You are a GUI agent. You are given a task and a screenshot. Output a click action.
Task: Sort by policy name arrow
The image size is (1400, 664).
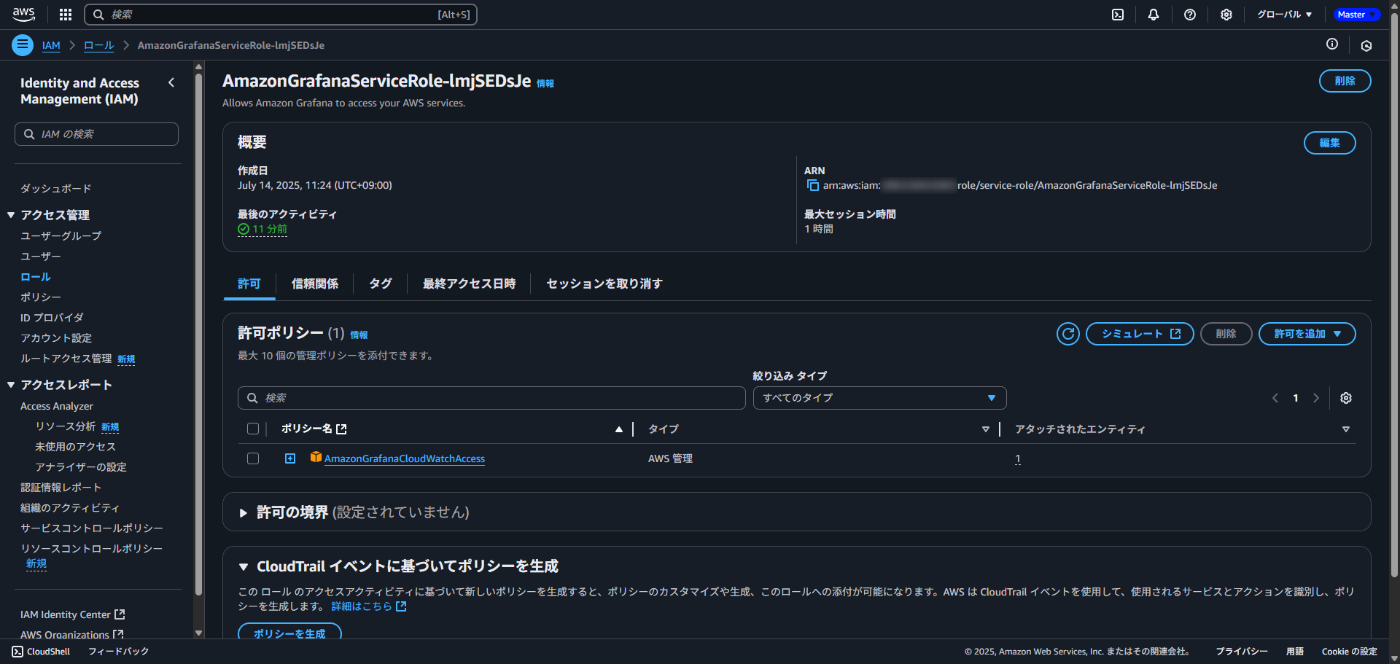point(619,429)
